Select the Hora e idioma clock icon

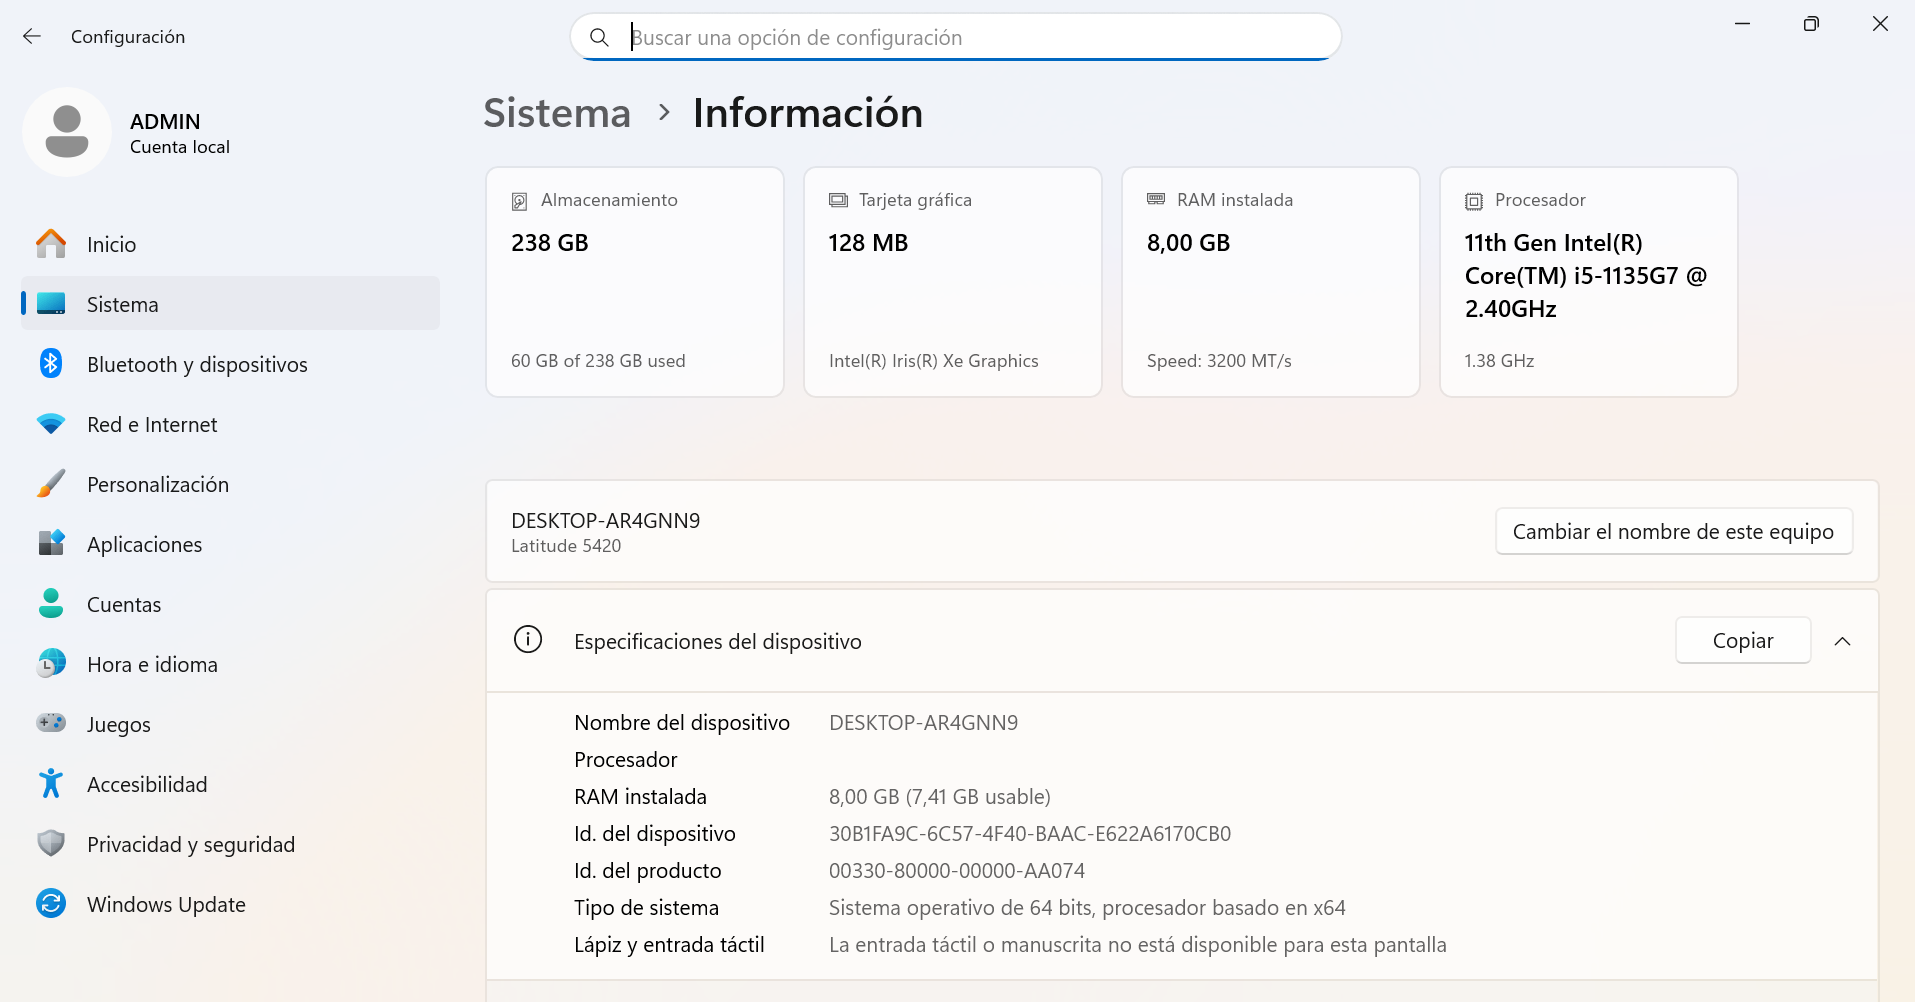(x=51, y=663)
